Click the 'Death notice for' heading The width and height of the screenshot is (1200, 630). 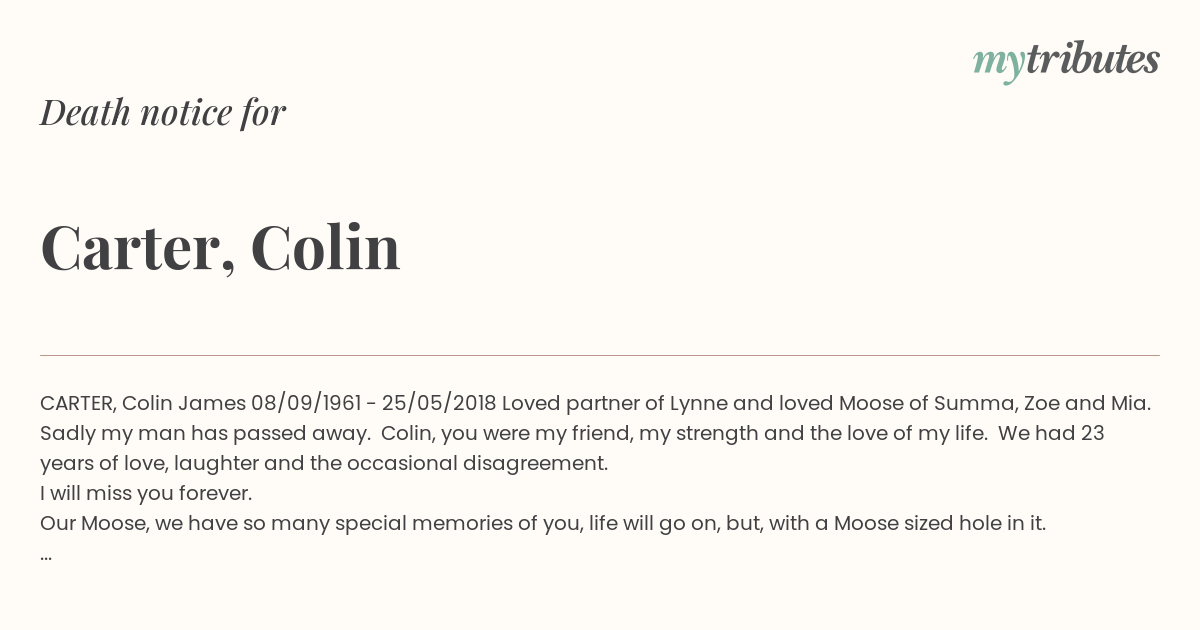163,113
